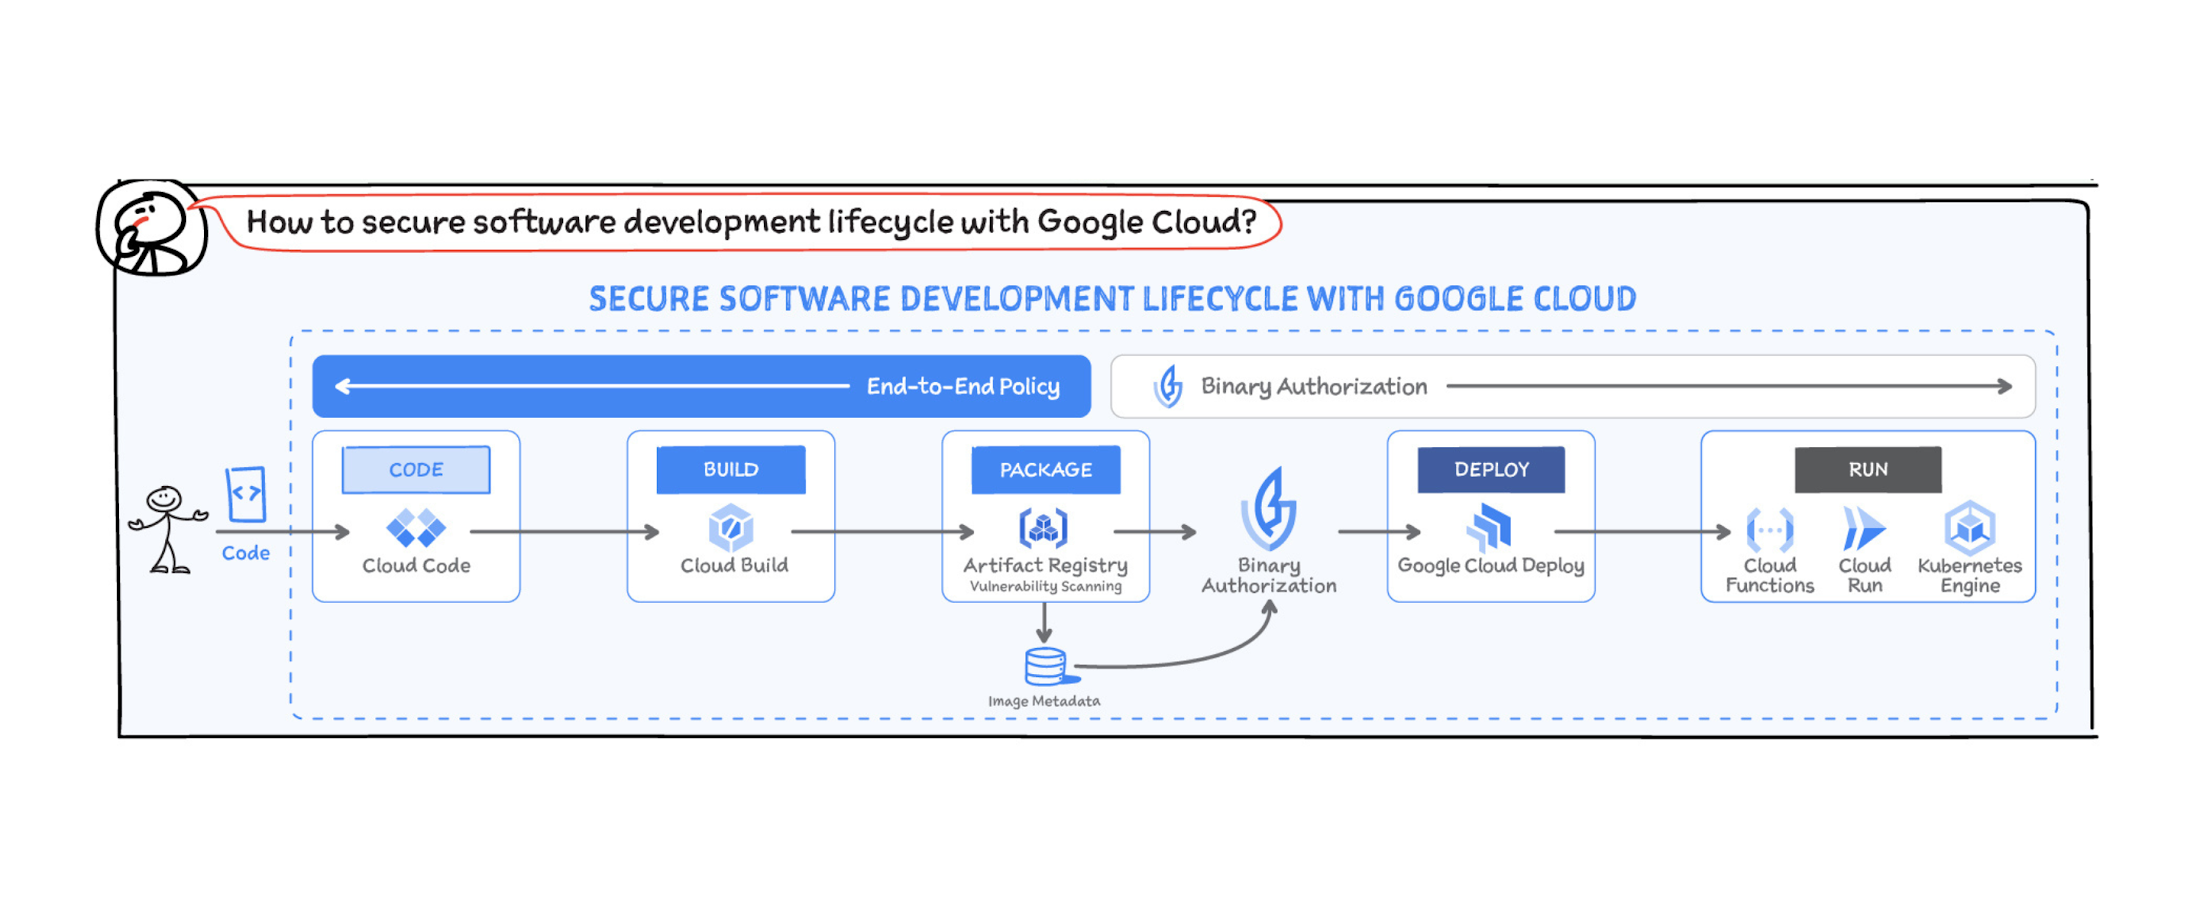Viewport: 2200px width, 917px height.
Task: Click the 'Binary Authorization' banner text
Action: pyautogui.click(x=1314, y=386)
